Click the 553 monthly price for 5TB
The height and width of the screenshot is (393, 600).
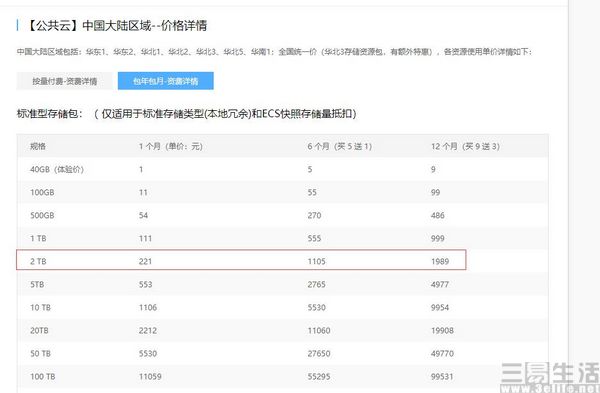pos(145,284)
